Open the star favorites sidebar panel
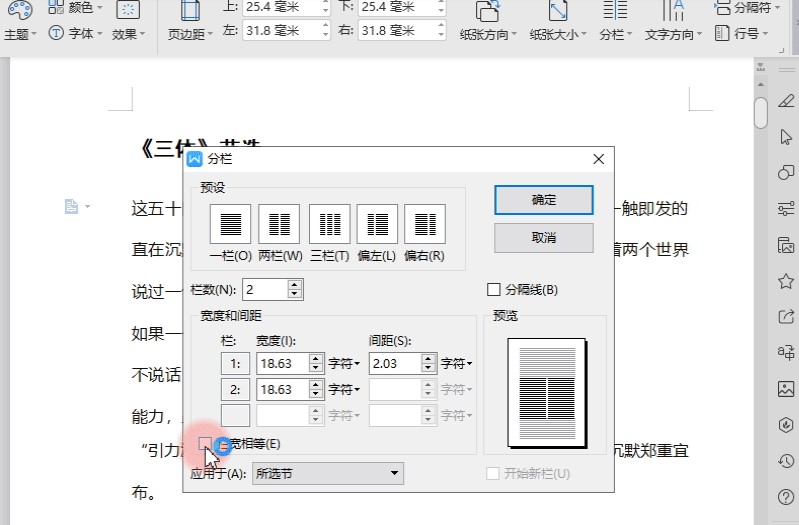Viewport: 799px width, 525px height. pyautogui.click(x=786, y=281)
